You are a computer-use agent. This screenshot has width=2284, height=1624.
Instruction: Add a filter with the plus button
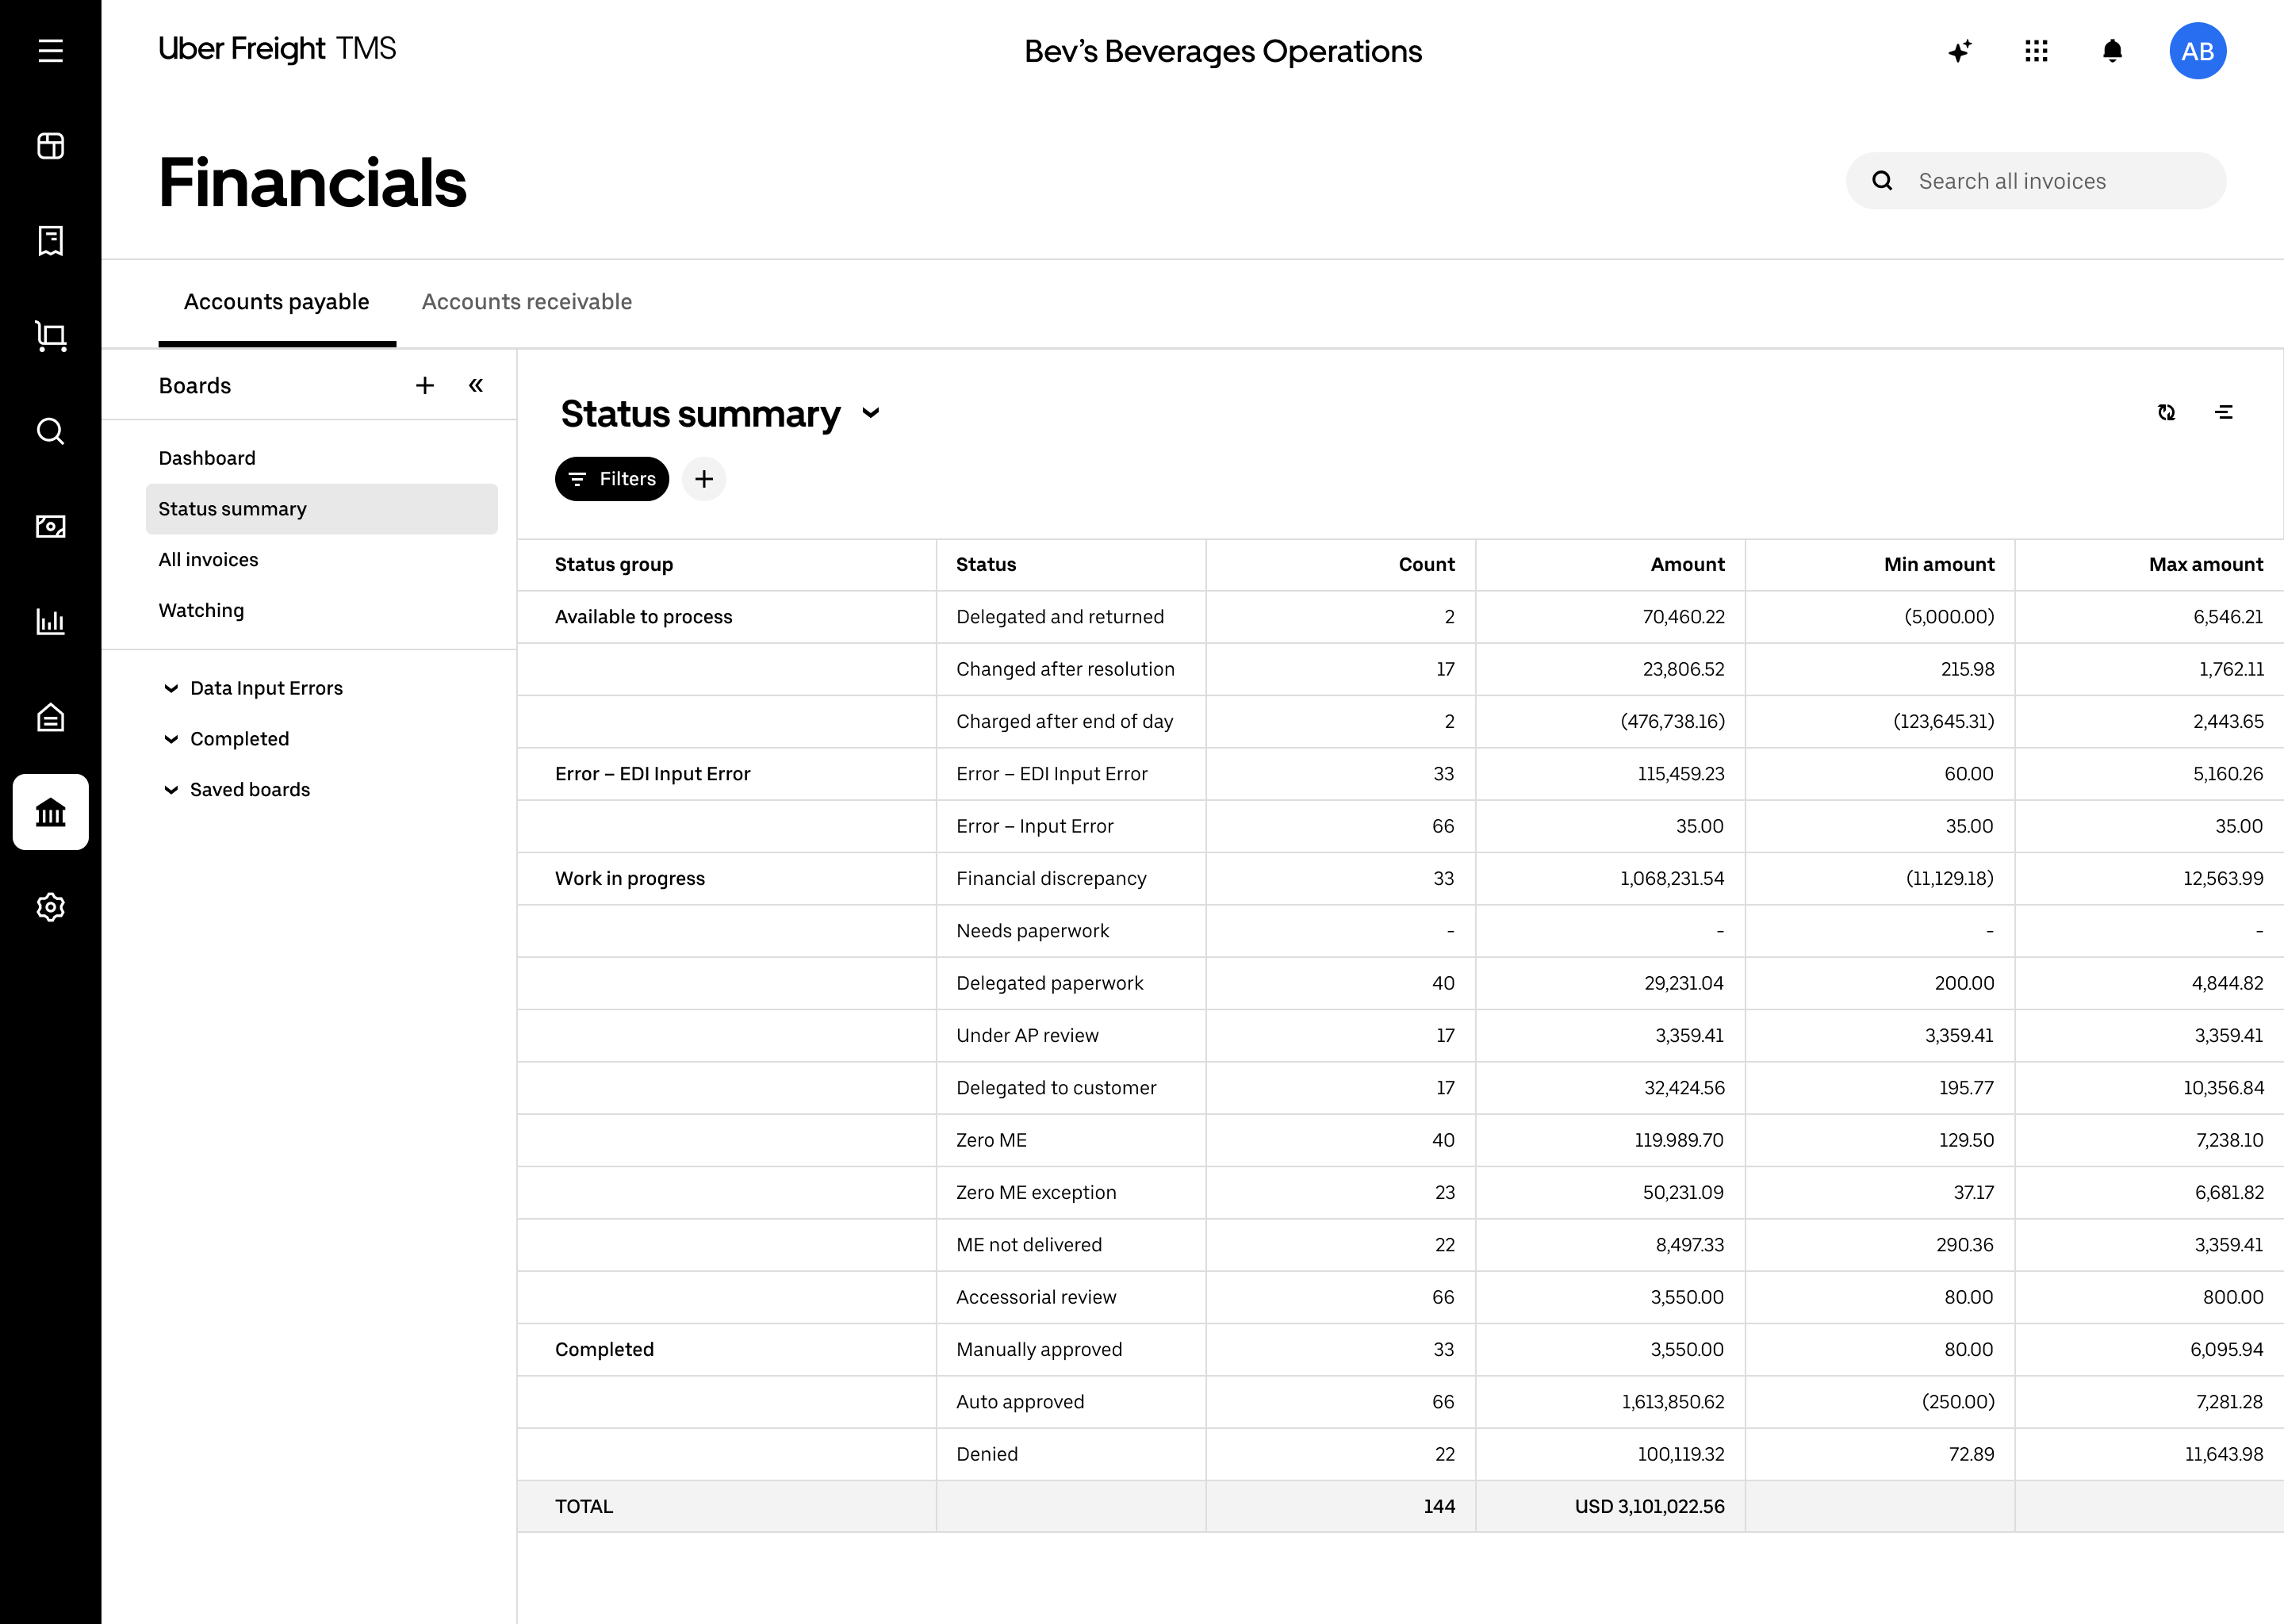(x=704, y=479)
